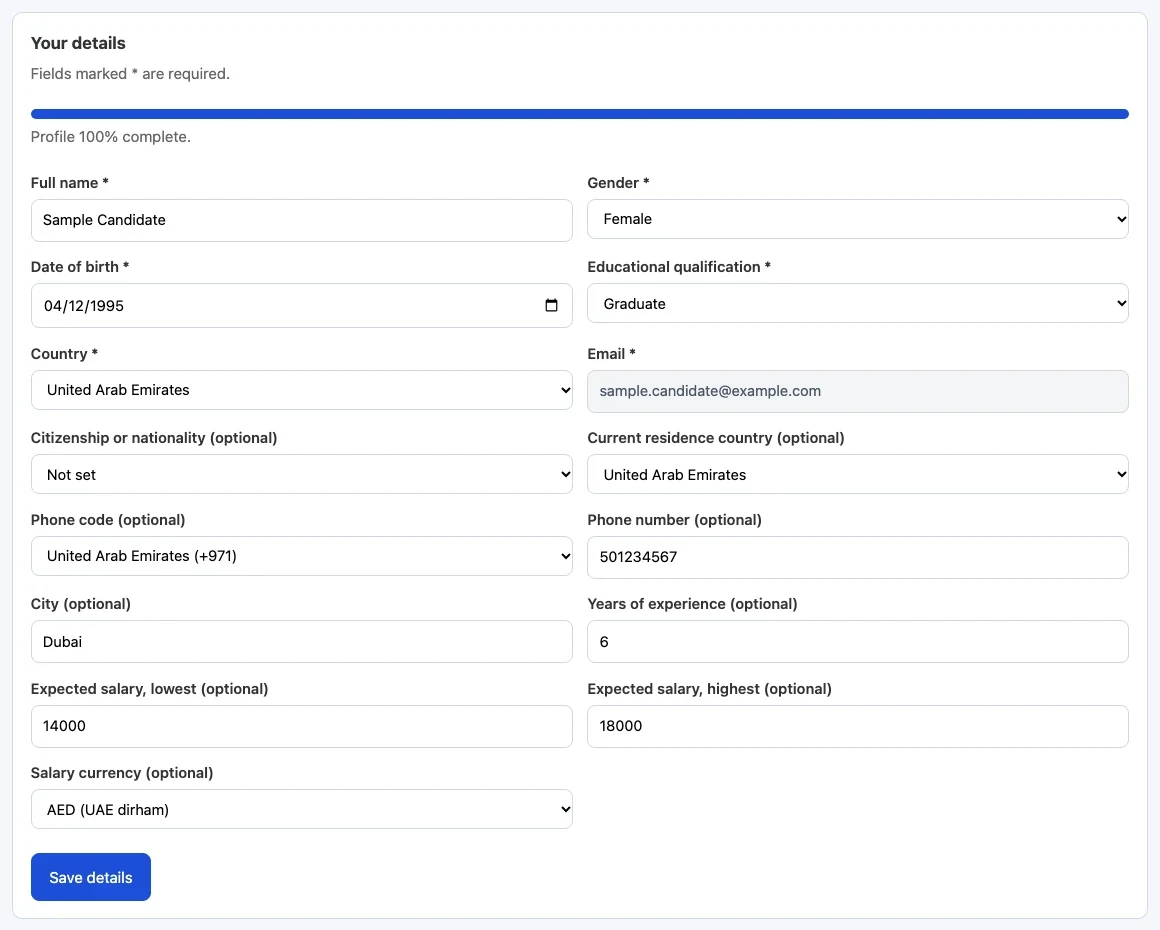Click the disabled Email field

point(857,391)
